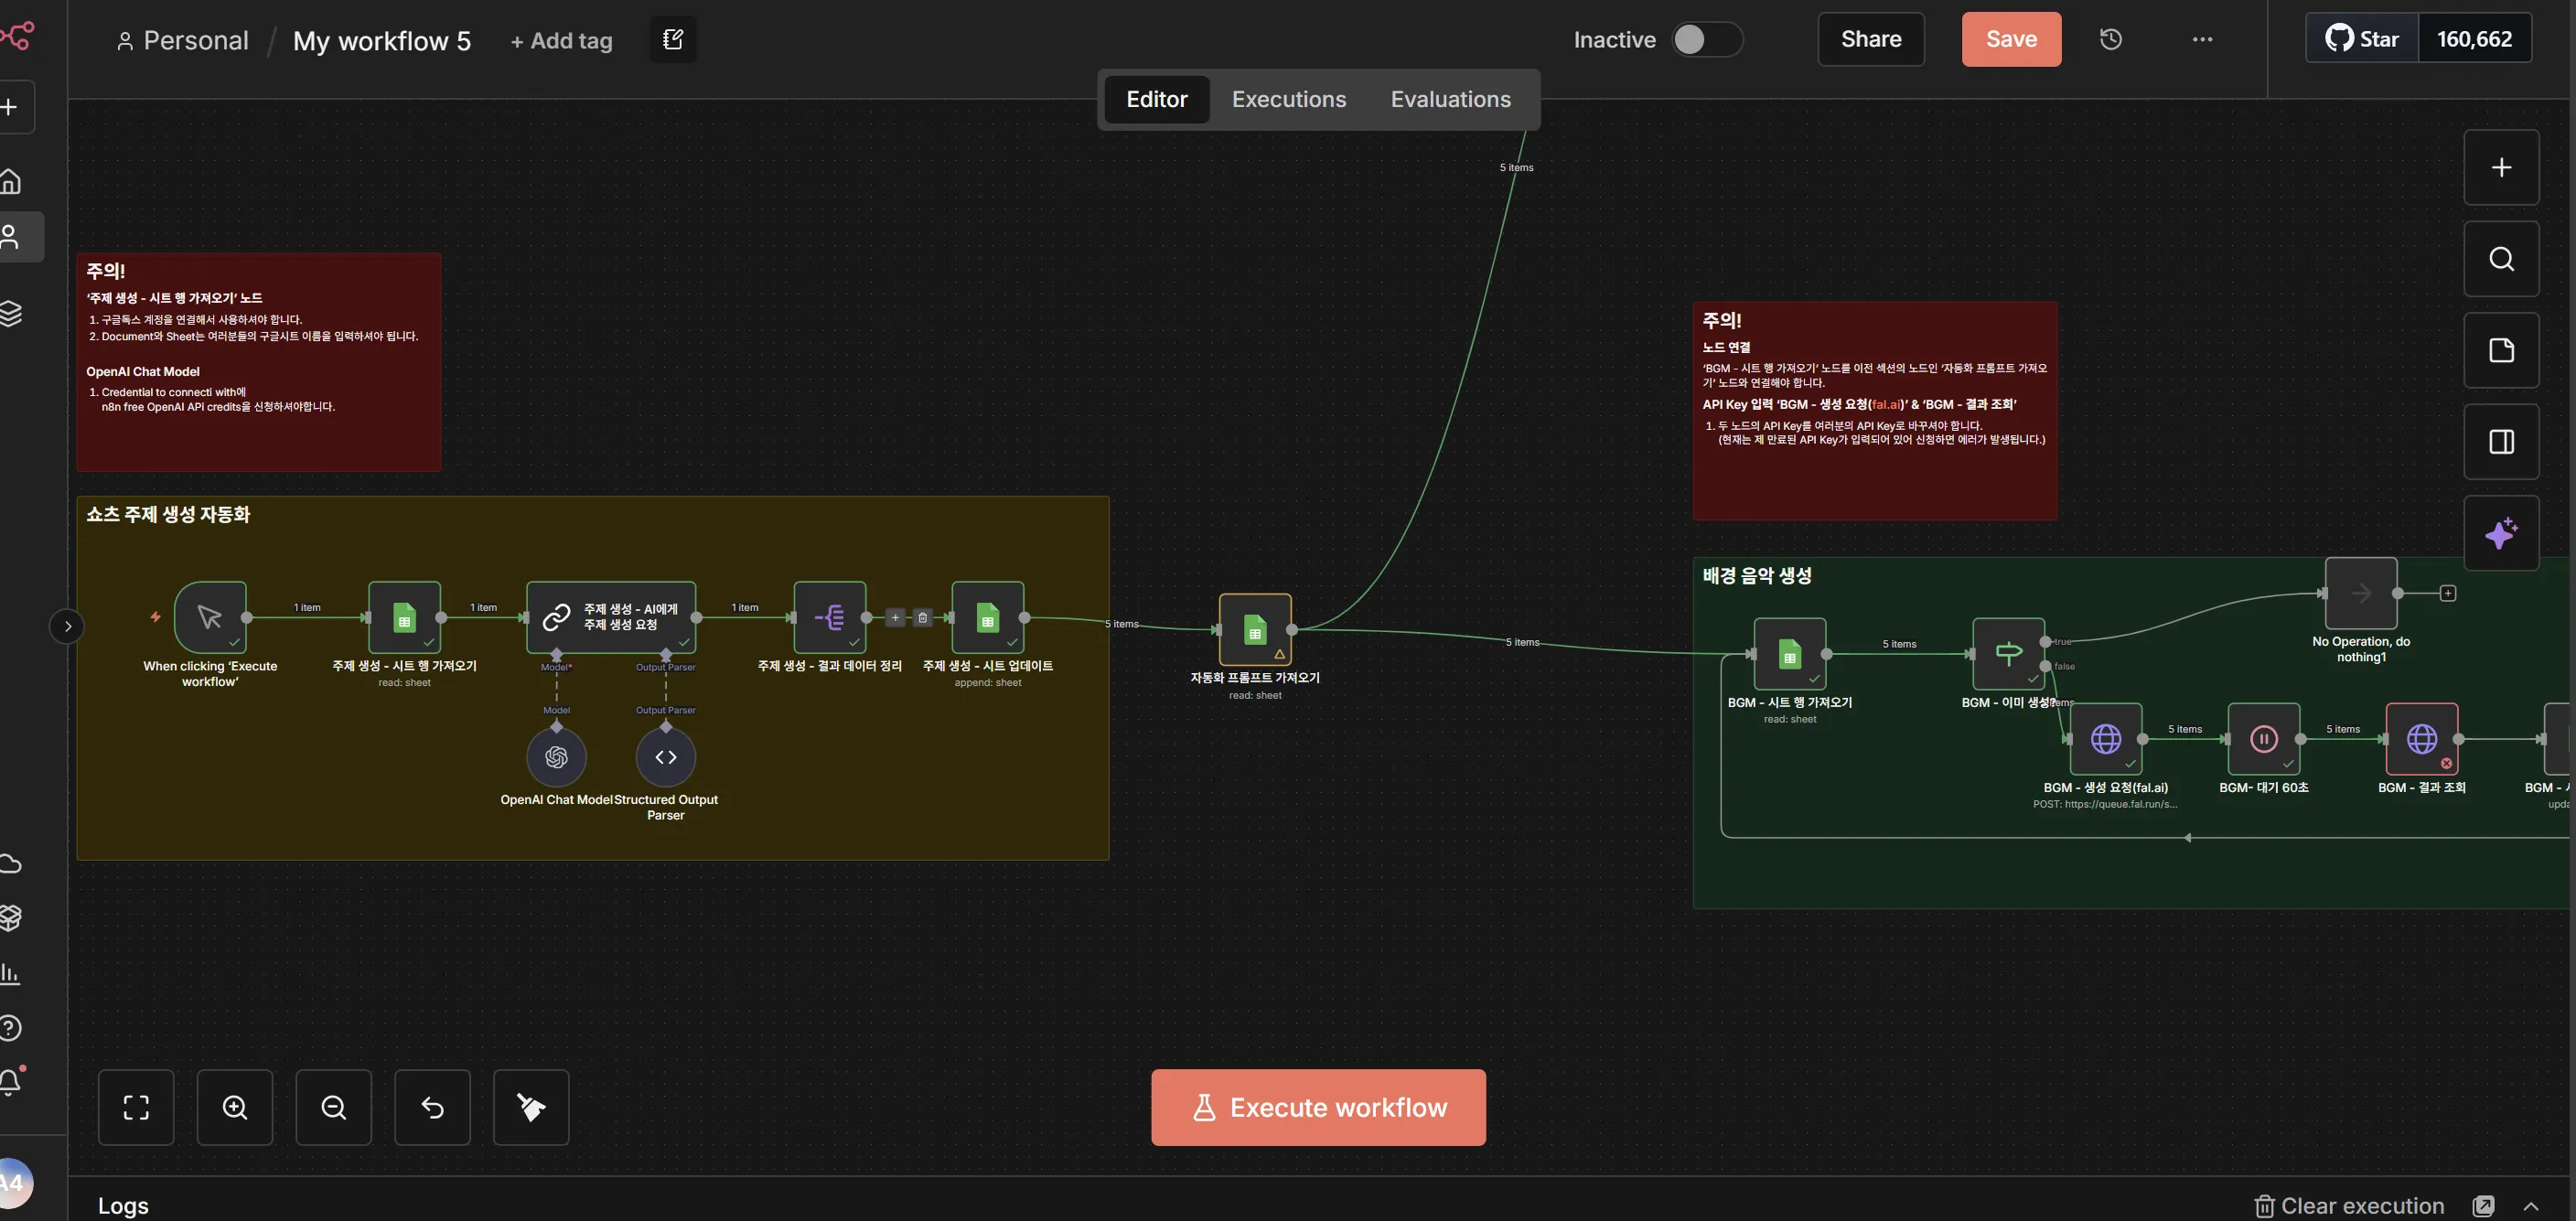
Task: Click the zoom to fit canvas icon
Action: pyautogui.click(x=136, y=1107)
